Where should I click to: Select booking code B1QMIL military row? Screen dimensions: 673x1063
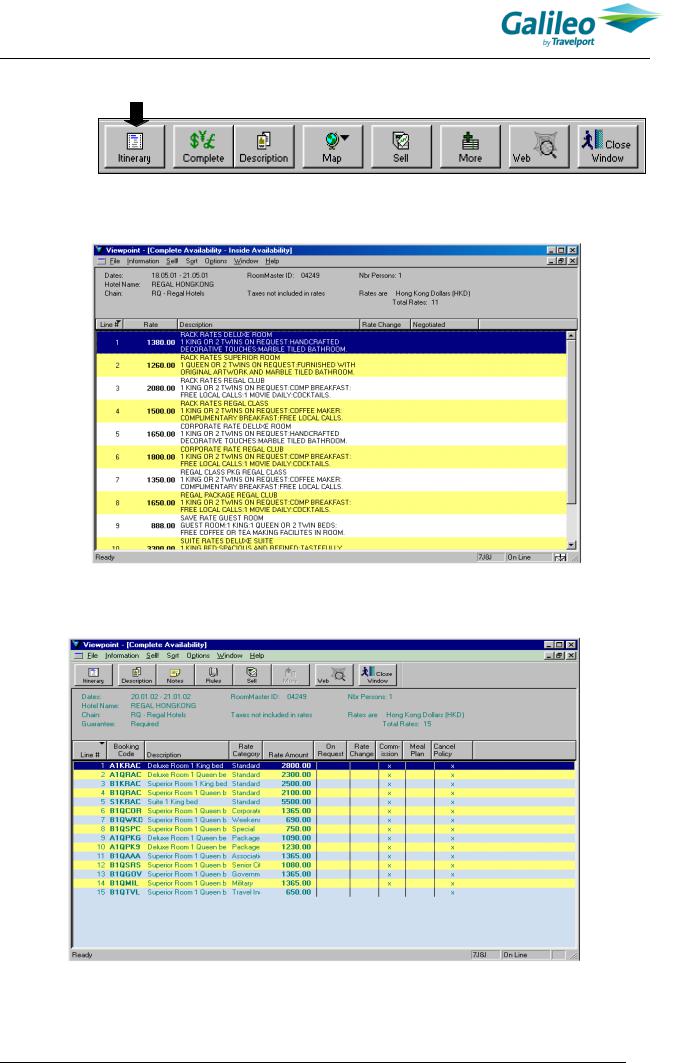pos(324,883)
